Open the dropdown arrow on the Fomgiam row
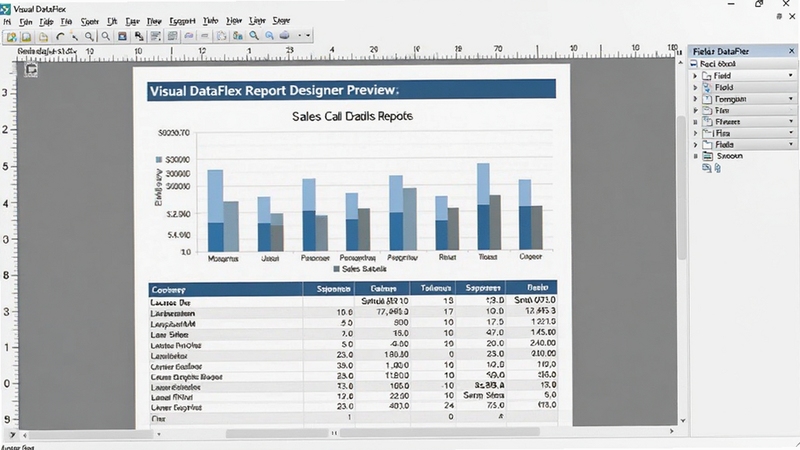Image resolution: width=800 pixels, height=450 pixels. pos(791,99)
